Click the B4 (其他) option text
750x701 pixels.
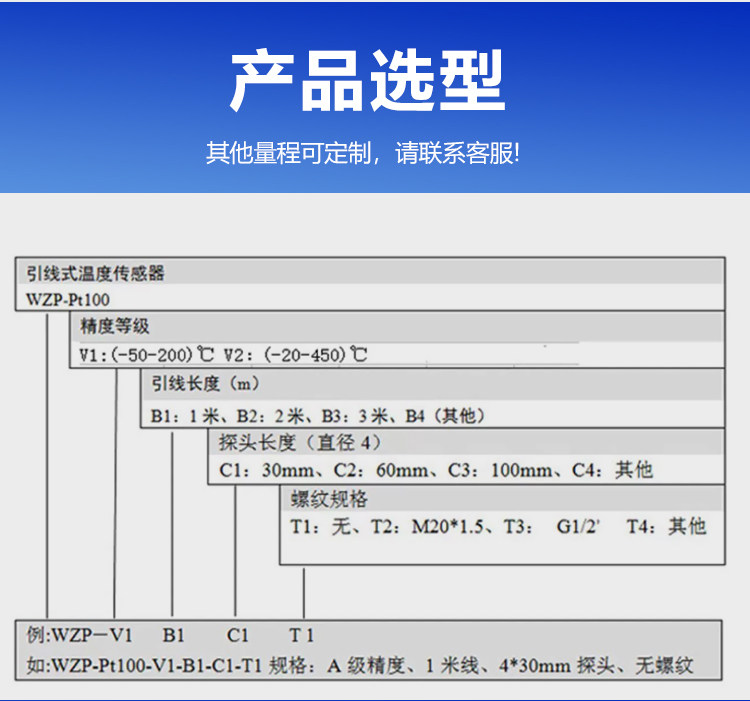tap(445, 416)
